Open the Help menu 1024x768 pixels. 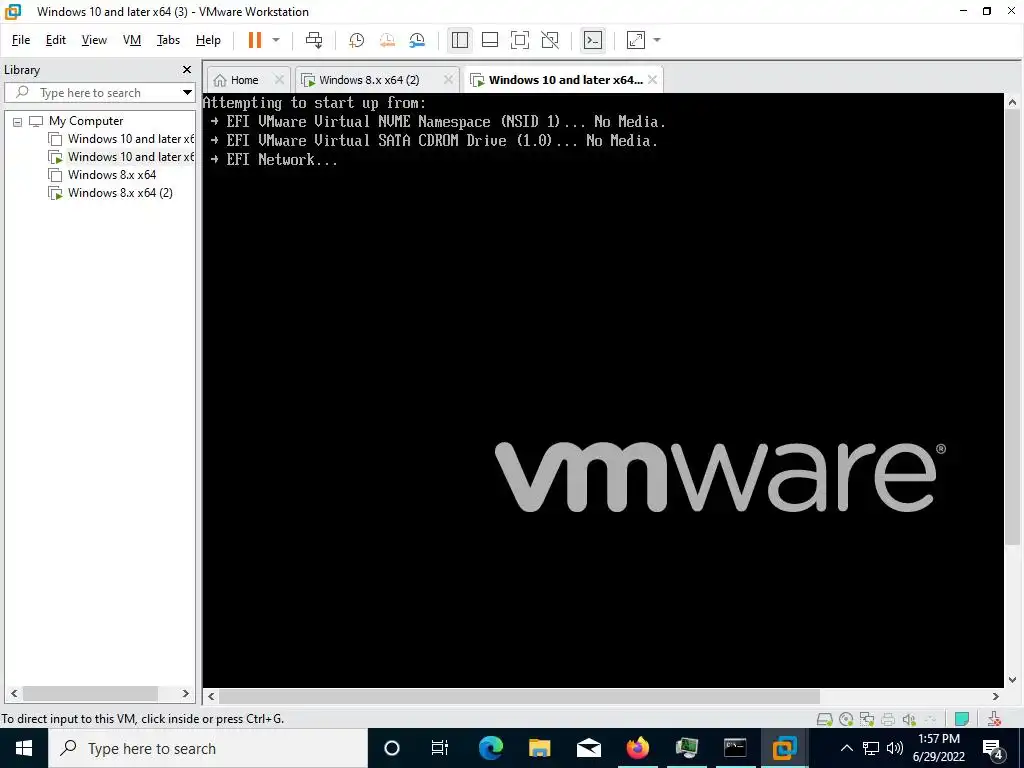coord(208,40)
